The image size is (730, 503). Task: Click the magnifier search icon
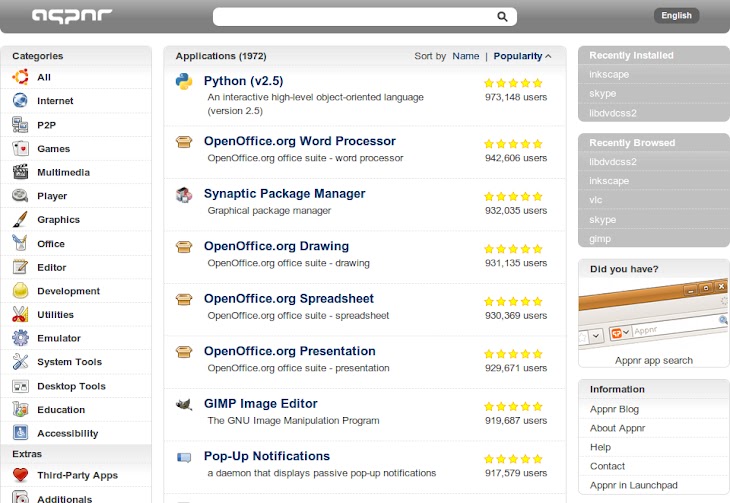click(502, 17)
